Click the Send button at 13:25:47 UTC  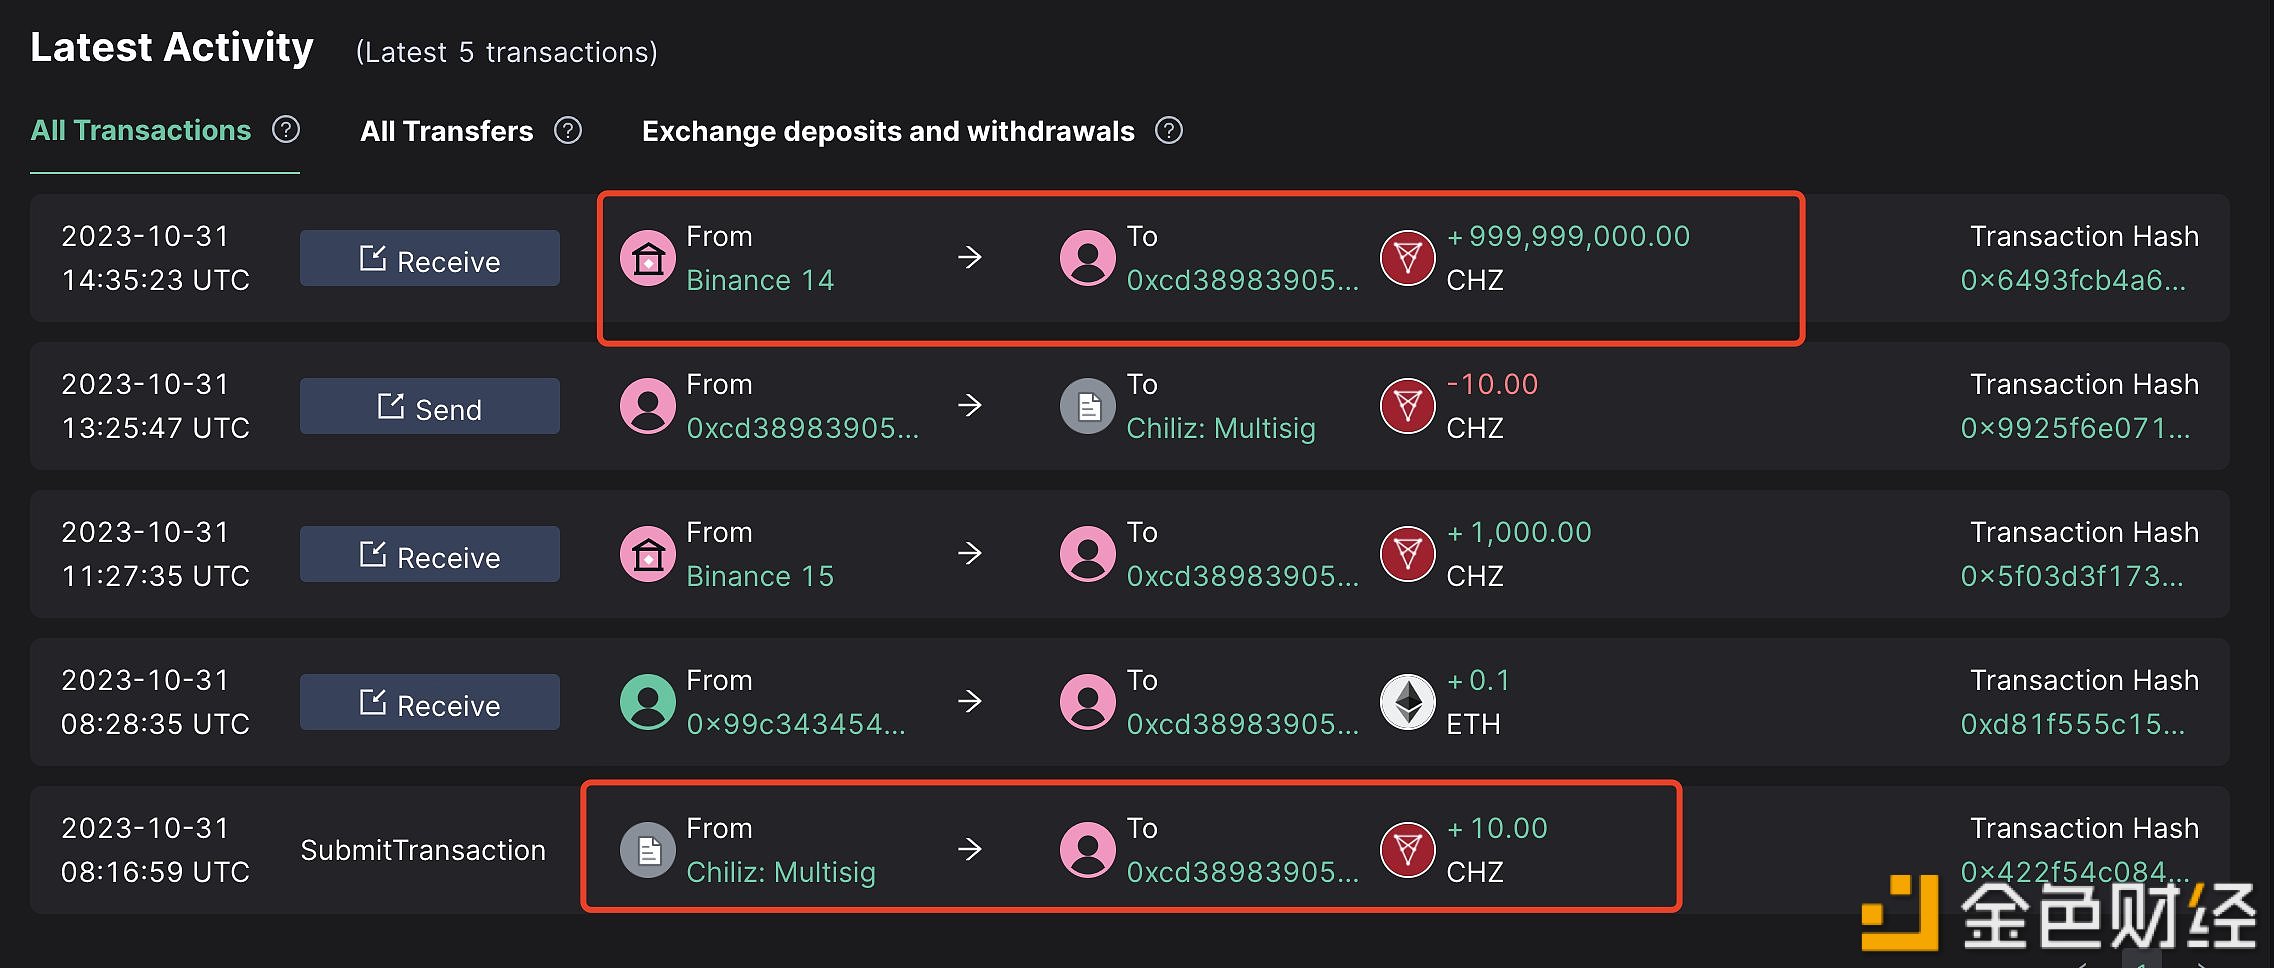point(430,406)
